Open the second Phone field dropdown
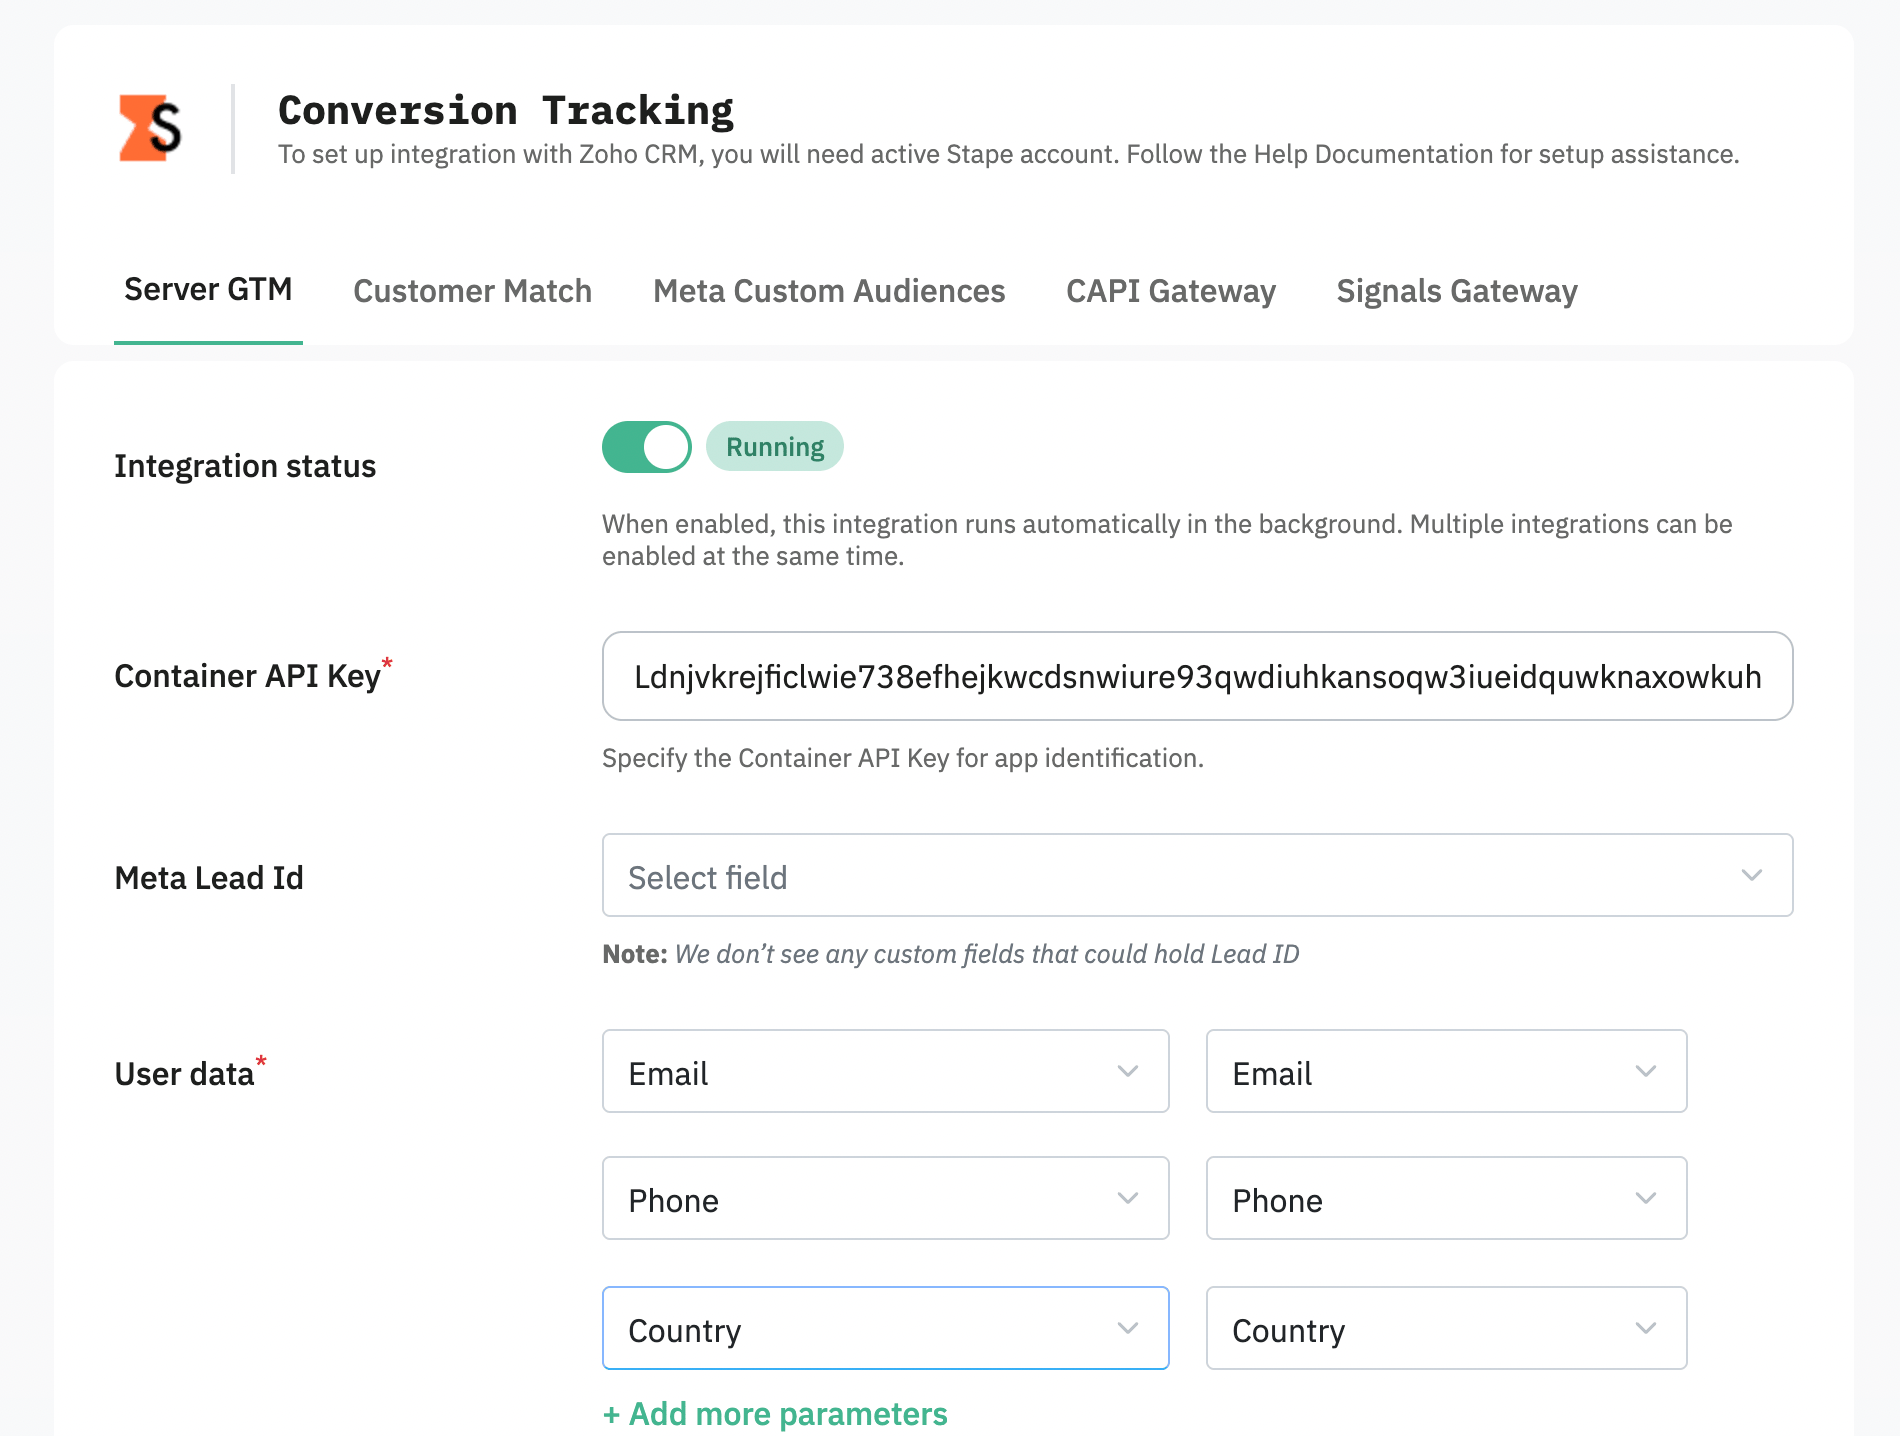Screen dimensions: 1900x1436 [1446, 1198]
